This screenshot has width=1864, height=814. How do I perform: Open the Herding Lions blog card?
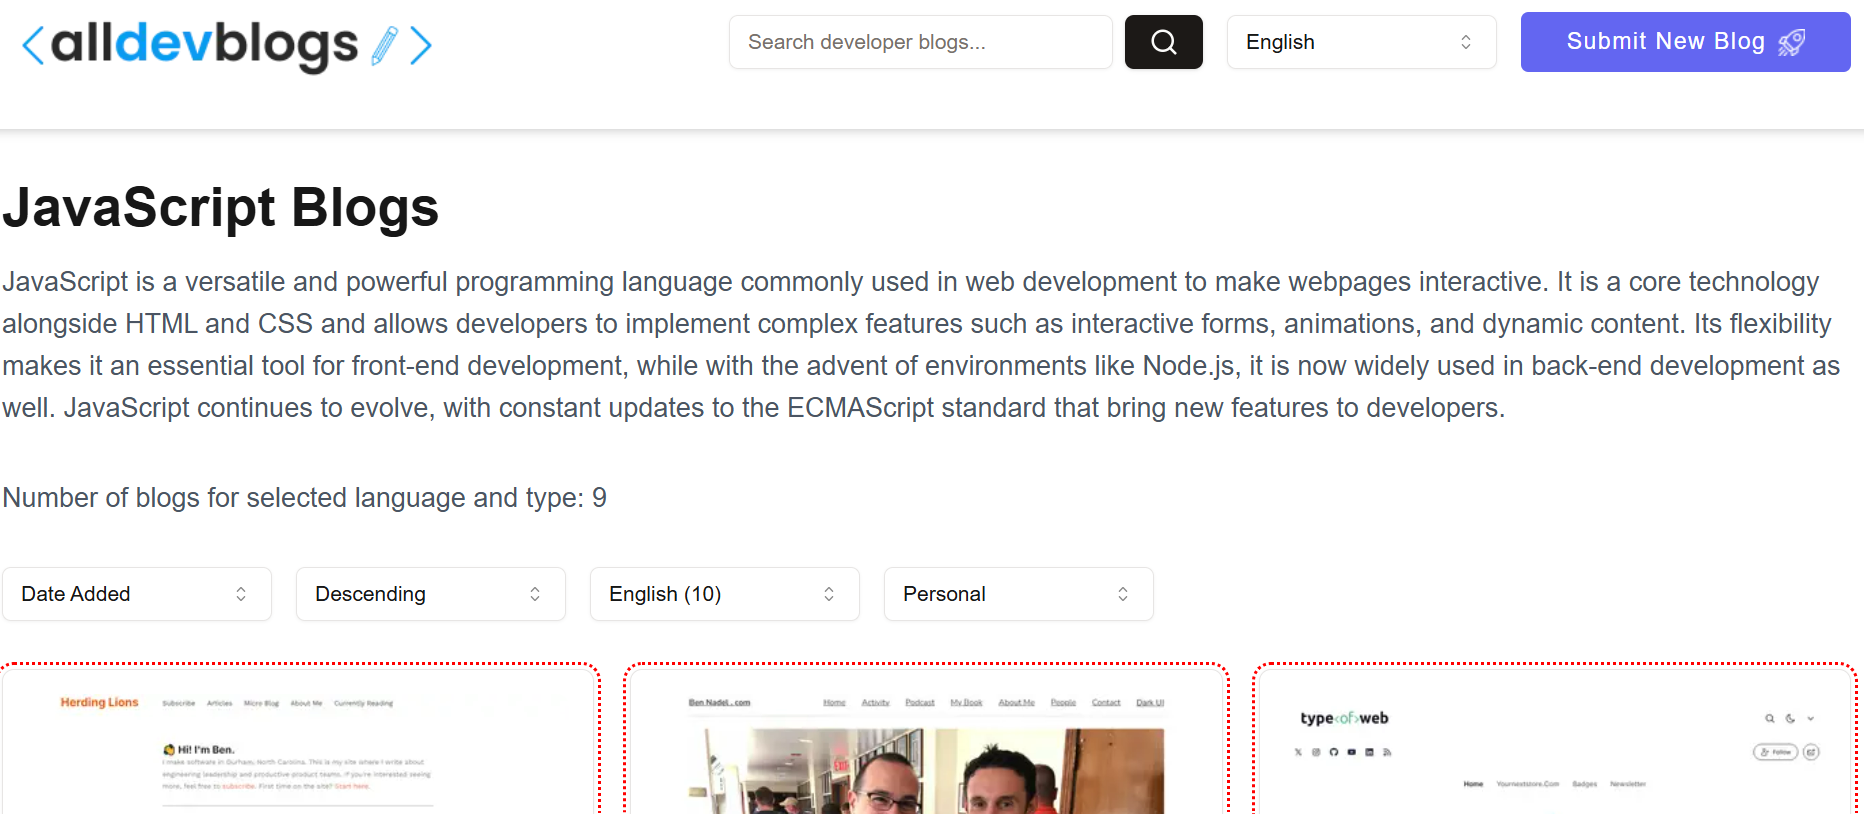pos(300,740)
